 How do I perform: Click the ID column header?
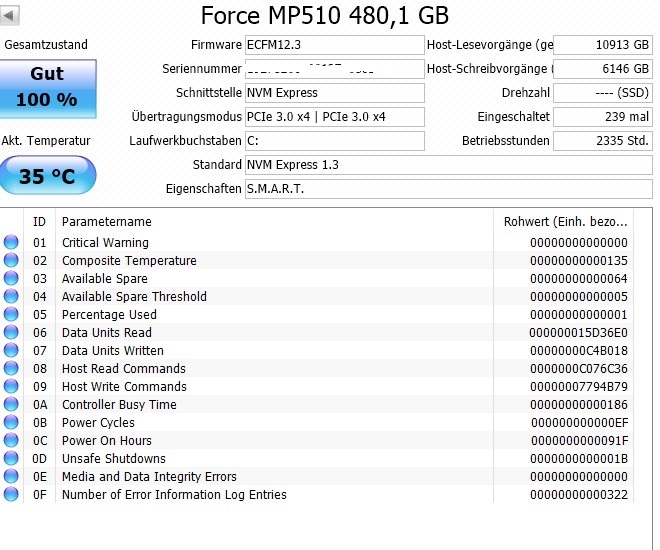click(39, 221)
